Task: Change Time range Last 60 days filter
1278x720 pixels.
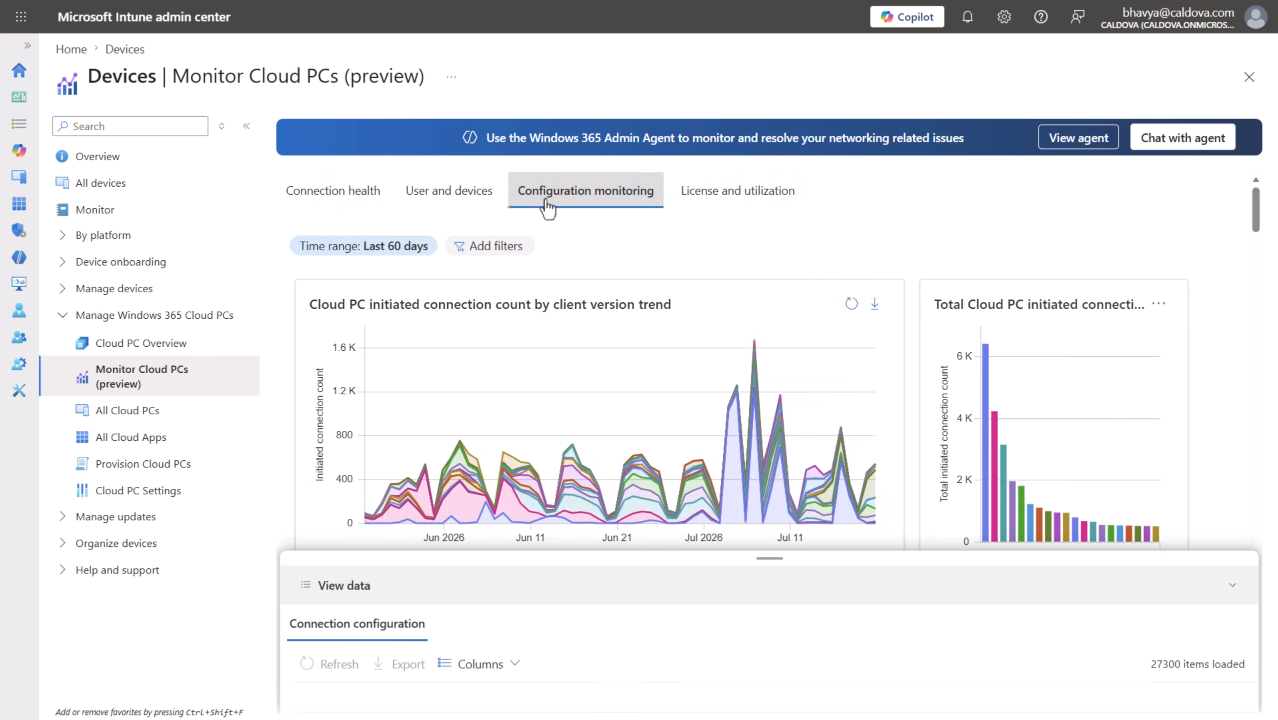Action: pyautogui.click(x=364, y=246)
